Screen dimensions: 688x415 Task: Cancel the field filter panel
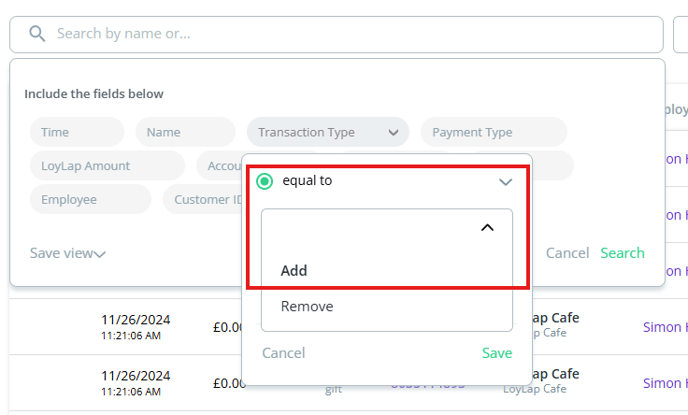(566, 253)
